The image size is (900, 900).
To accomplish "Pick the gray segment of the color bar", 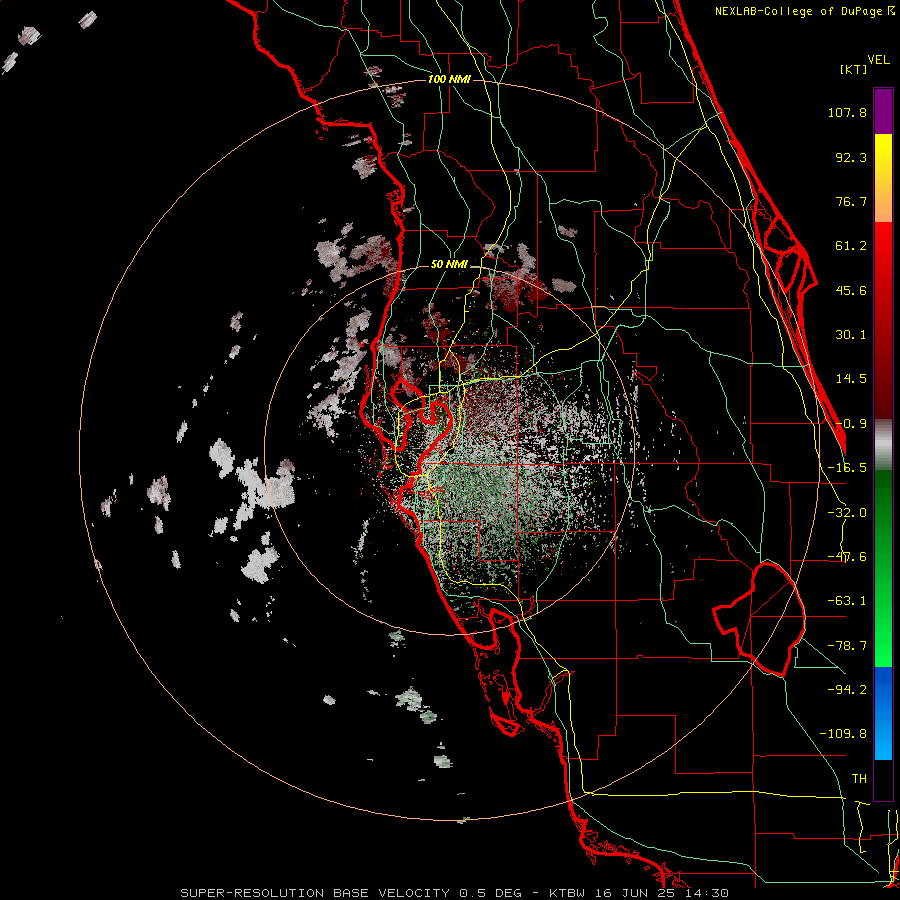I will click(x=883, y=445).
